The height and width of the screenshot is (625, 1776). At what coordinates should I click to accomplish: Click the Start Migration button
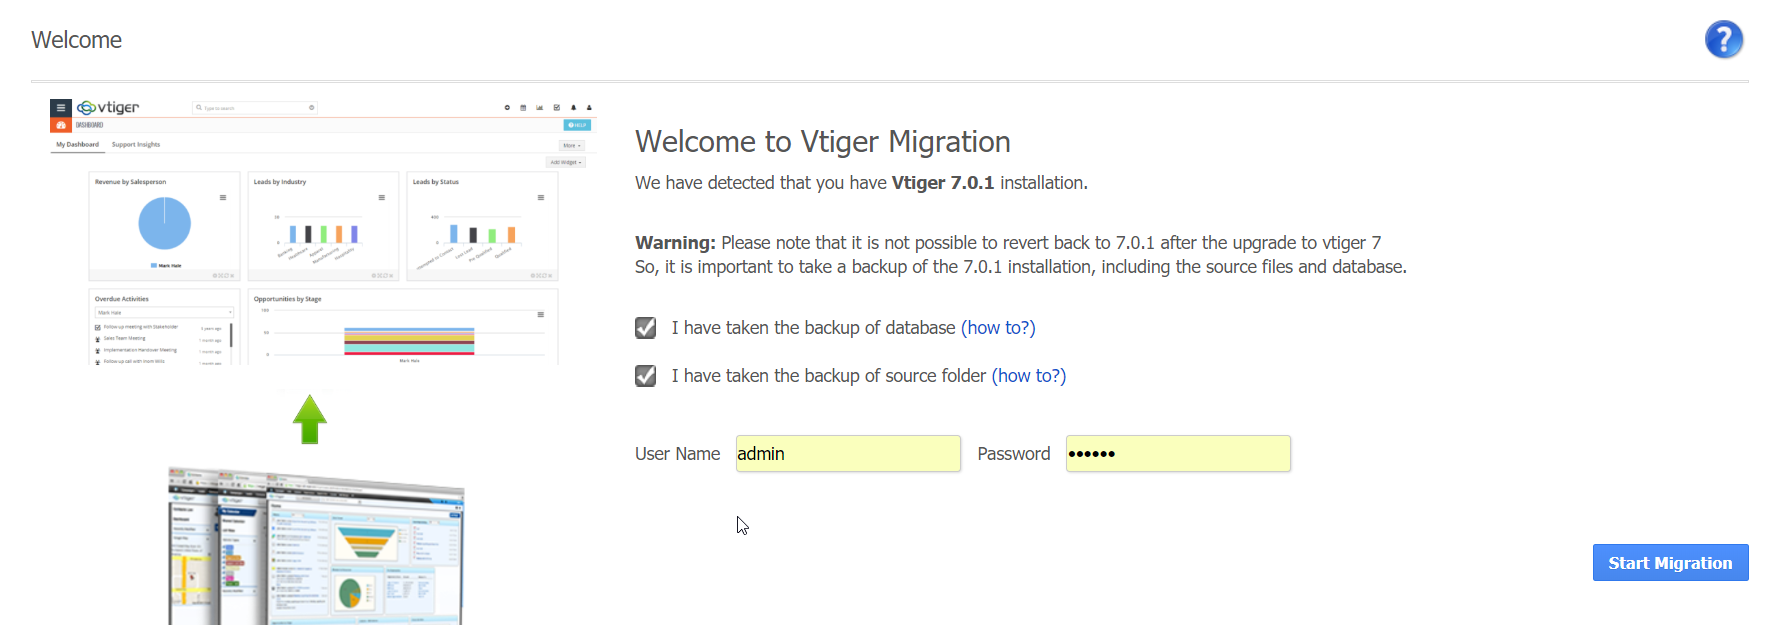[x=1670, y=563]
